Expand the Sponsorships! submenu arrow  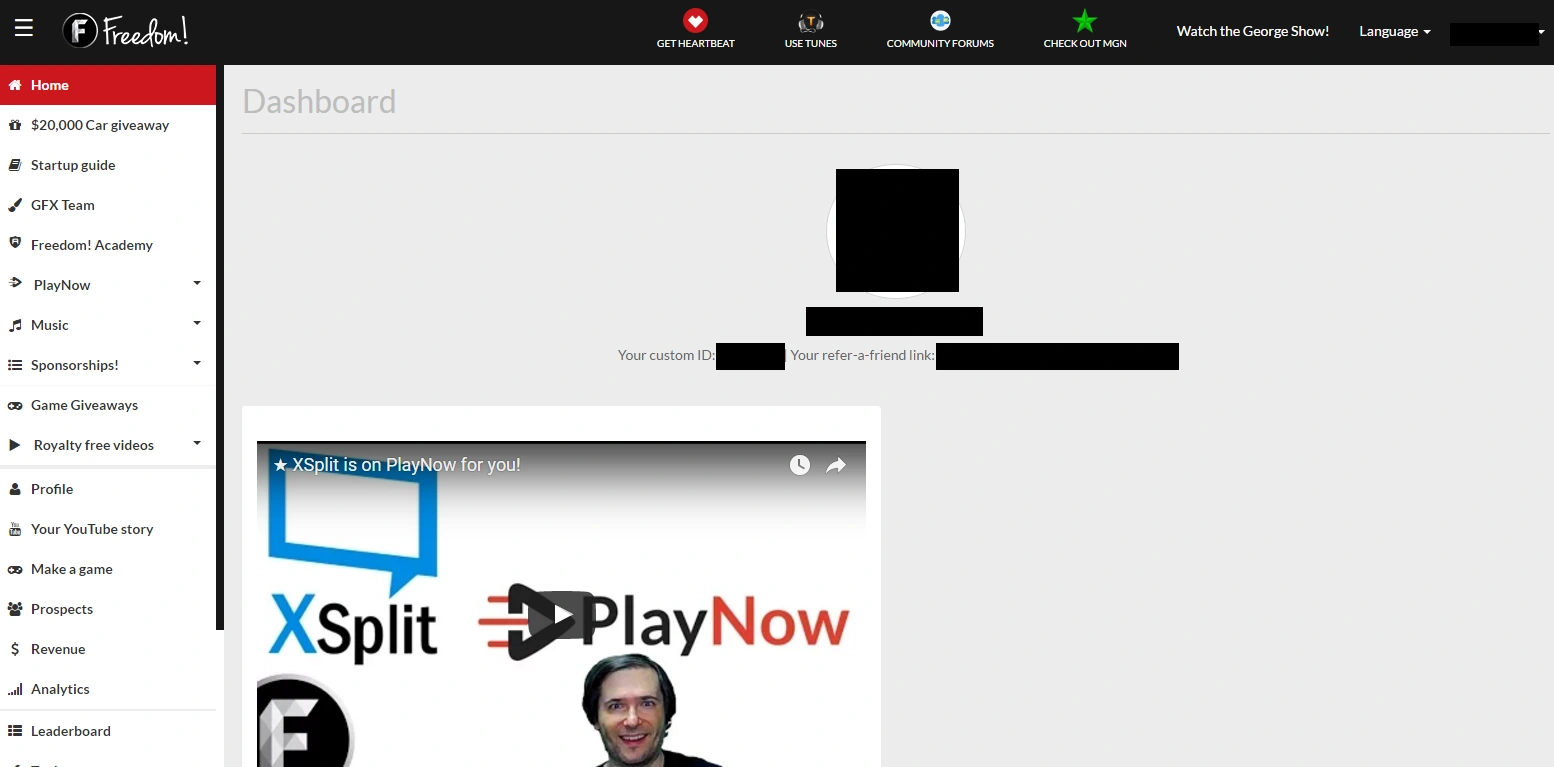(197, 364)
